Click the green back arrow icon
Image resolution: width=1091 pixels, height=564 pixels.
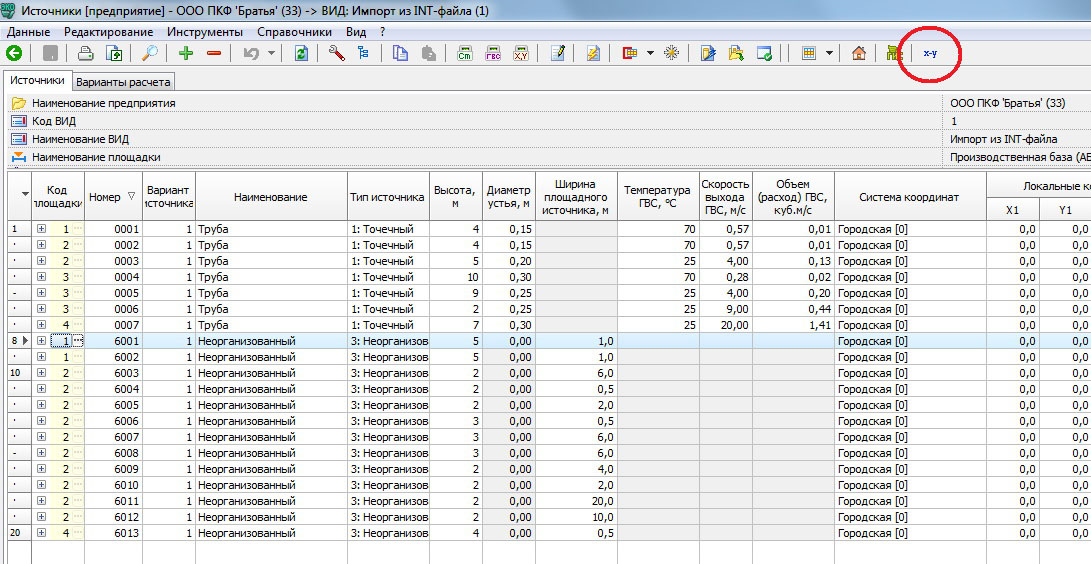(14, 54)
